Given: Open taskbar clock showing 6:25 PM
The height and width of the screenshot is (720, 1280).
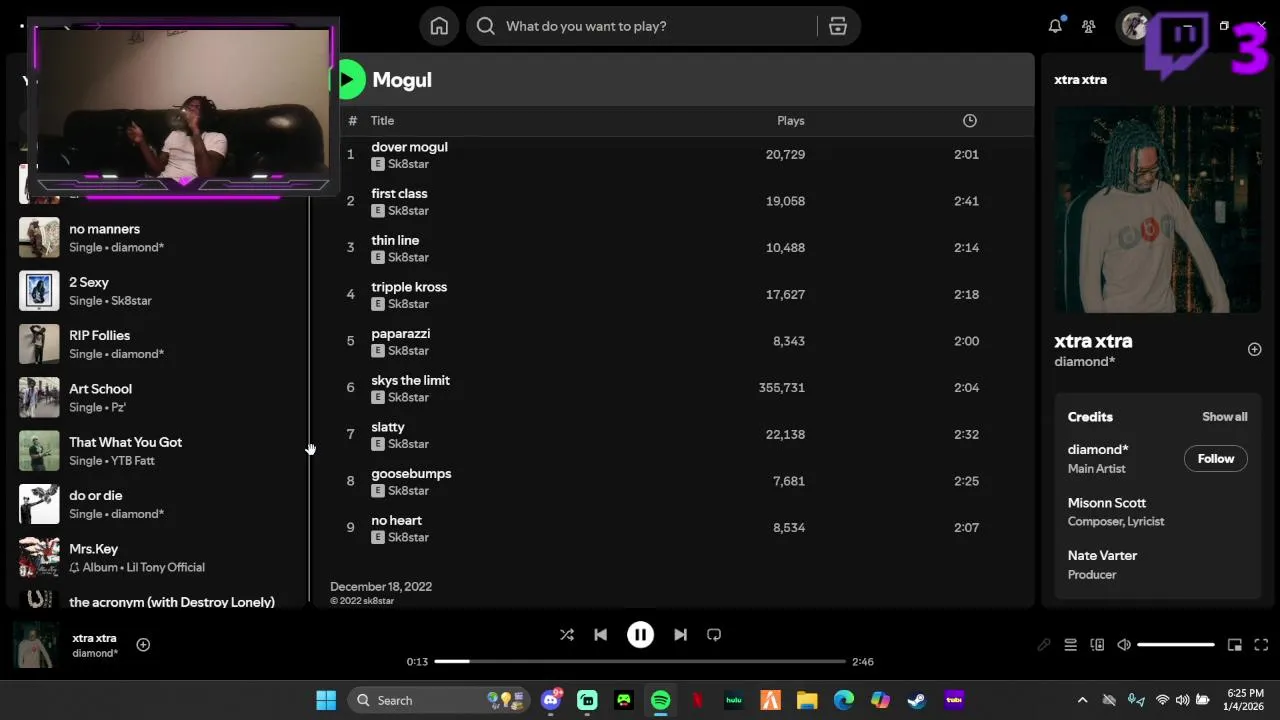Looking at the screenshot, I should 1244,700.
